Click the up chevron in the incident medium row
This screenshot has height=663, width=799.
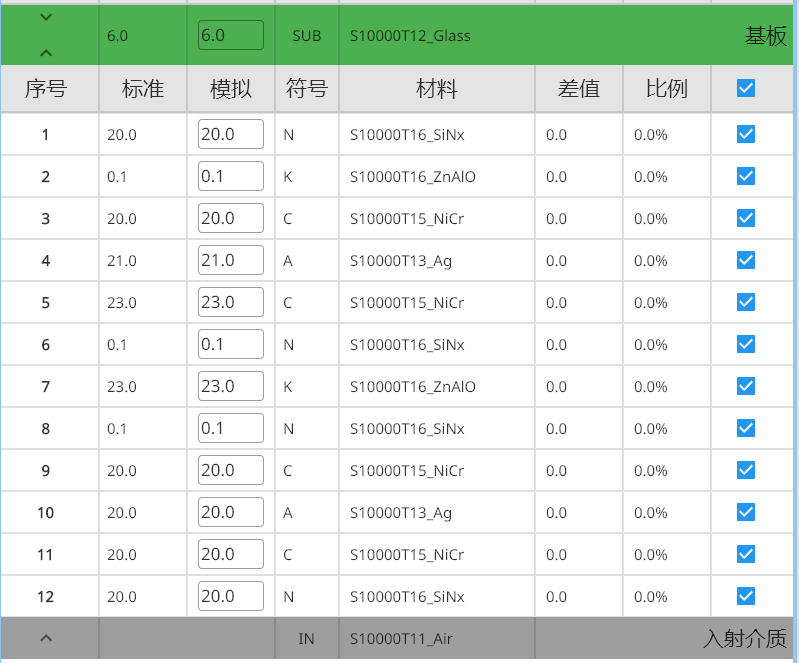pyautogui.click(x=46, y=638)
